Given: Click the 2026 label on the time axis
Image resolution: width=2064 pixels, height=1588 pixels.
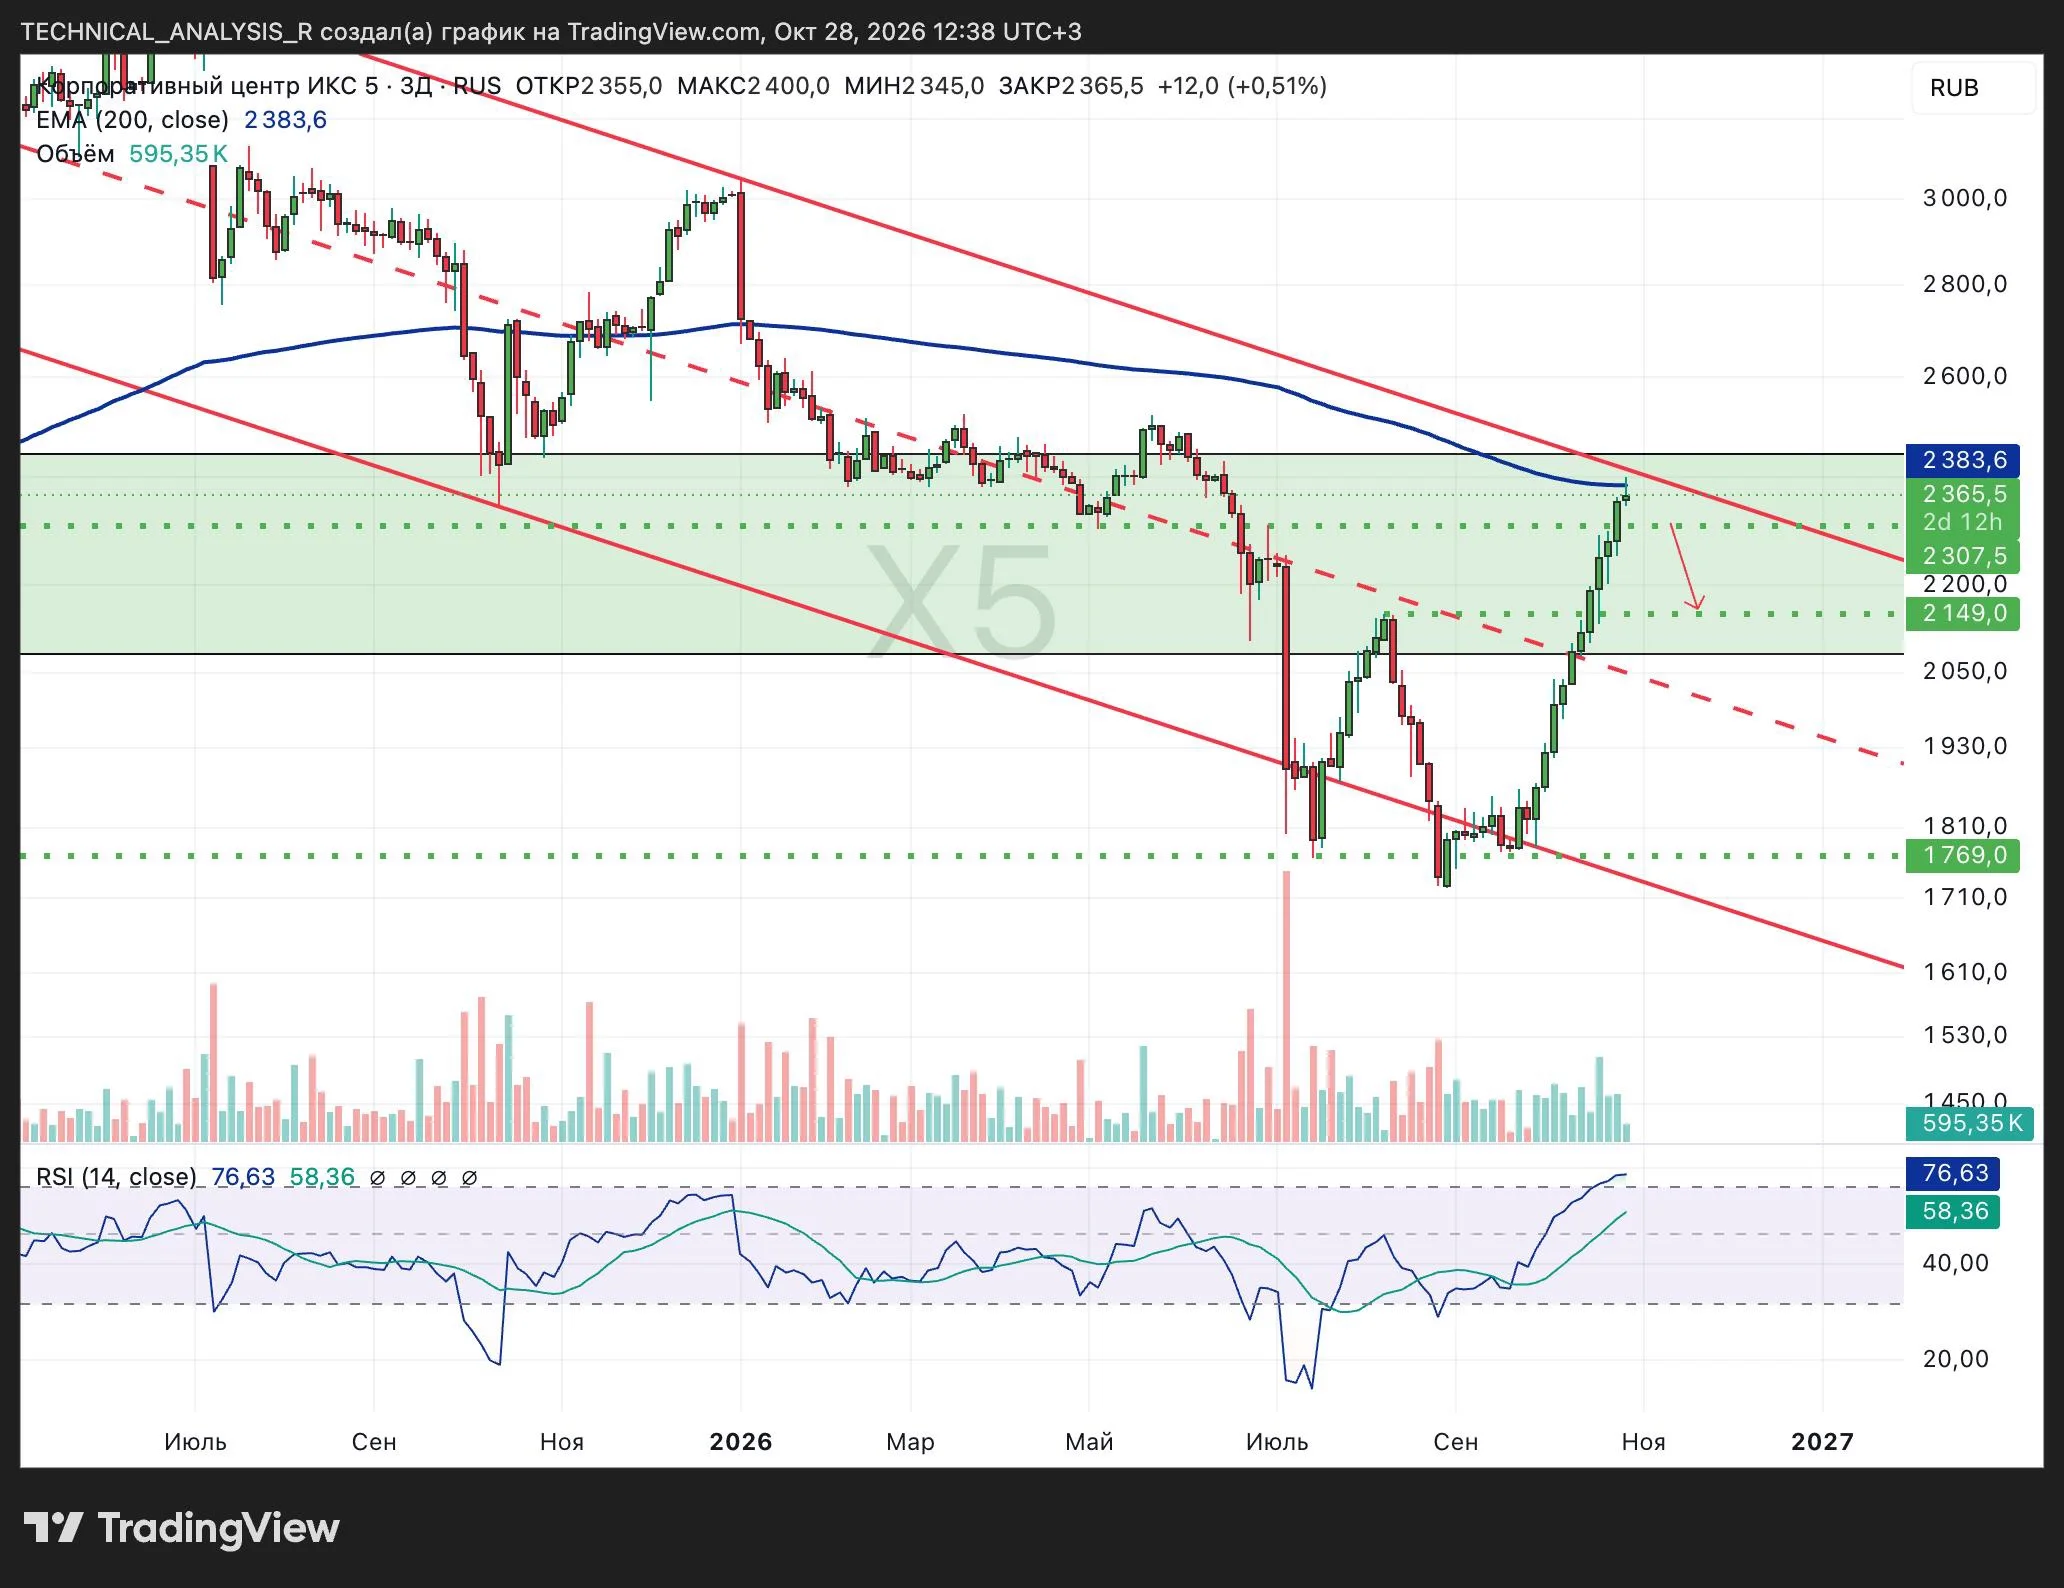Looking at the screenshot, I should [x=740, y=1441].
